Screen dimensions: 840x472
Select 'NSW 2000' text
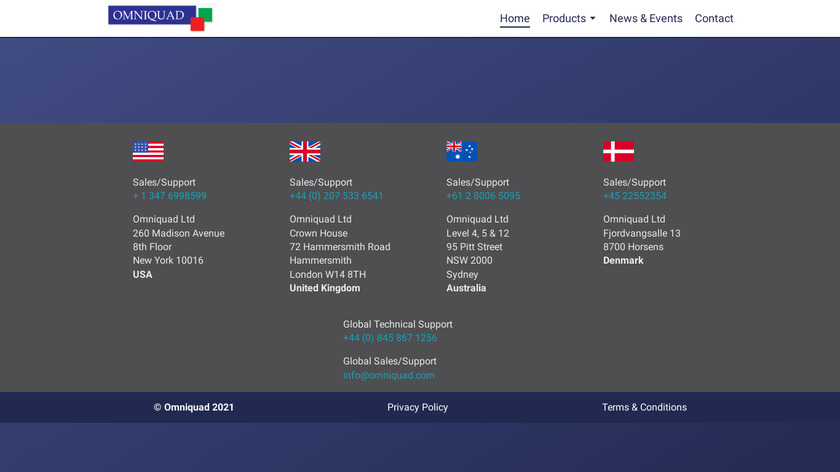[x=469, y=260]
